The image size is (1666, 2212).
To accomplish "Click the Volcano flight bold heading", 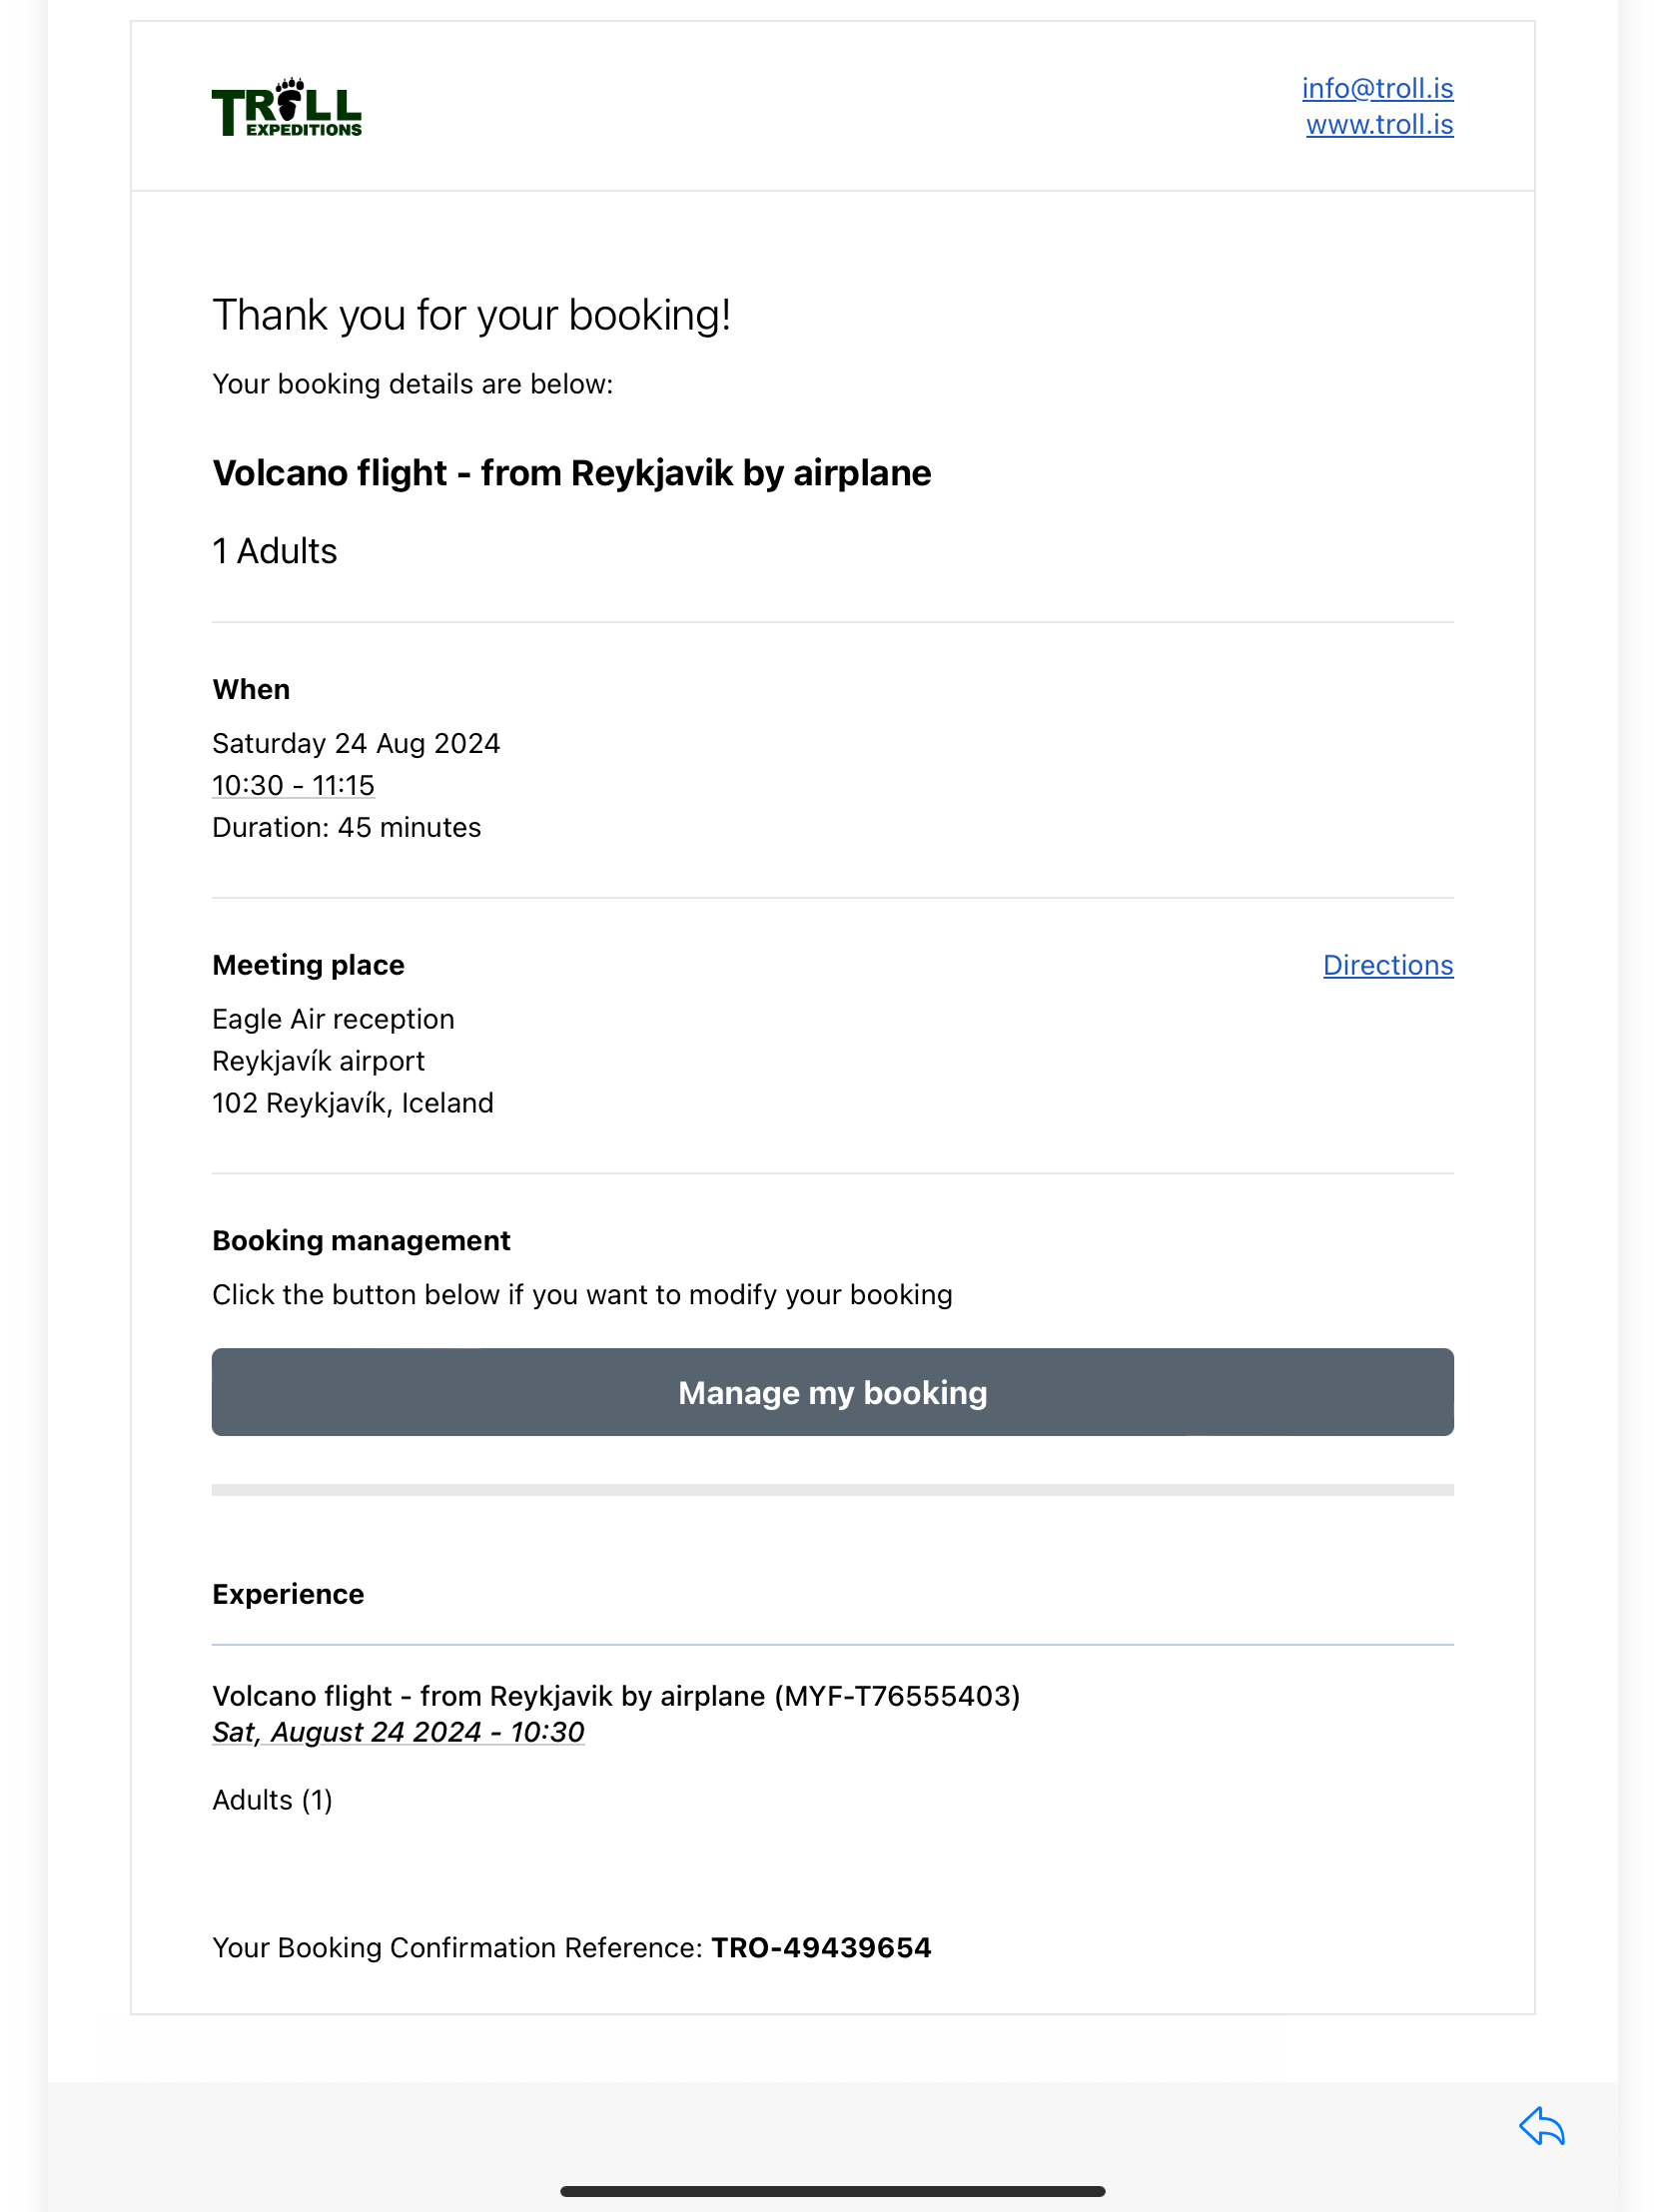I will point(571,473).
